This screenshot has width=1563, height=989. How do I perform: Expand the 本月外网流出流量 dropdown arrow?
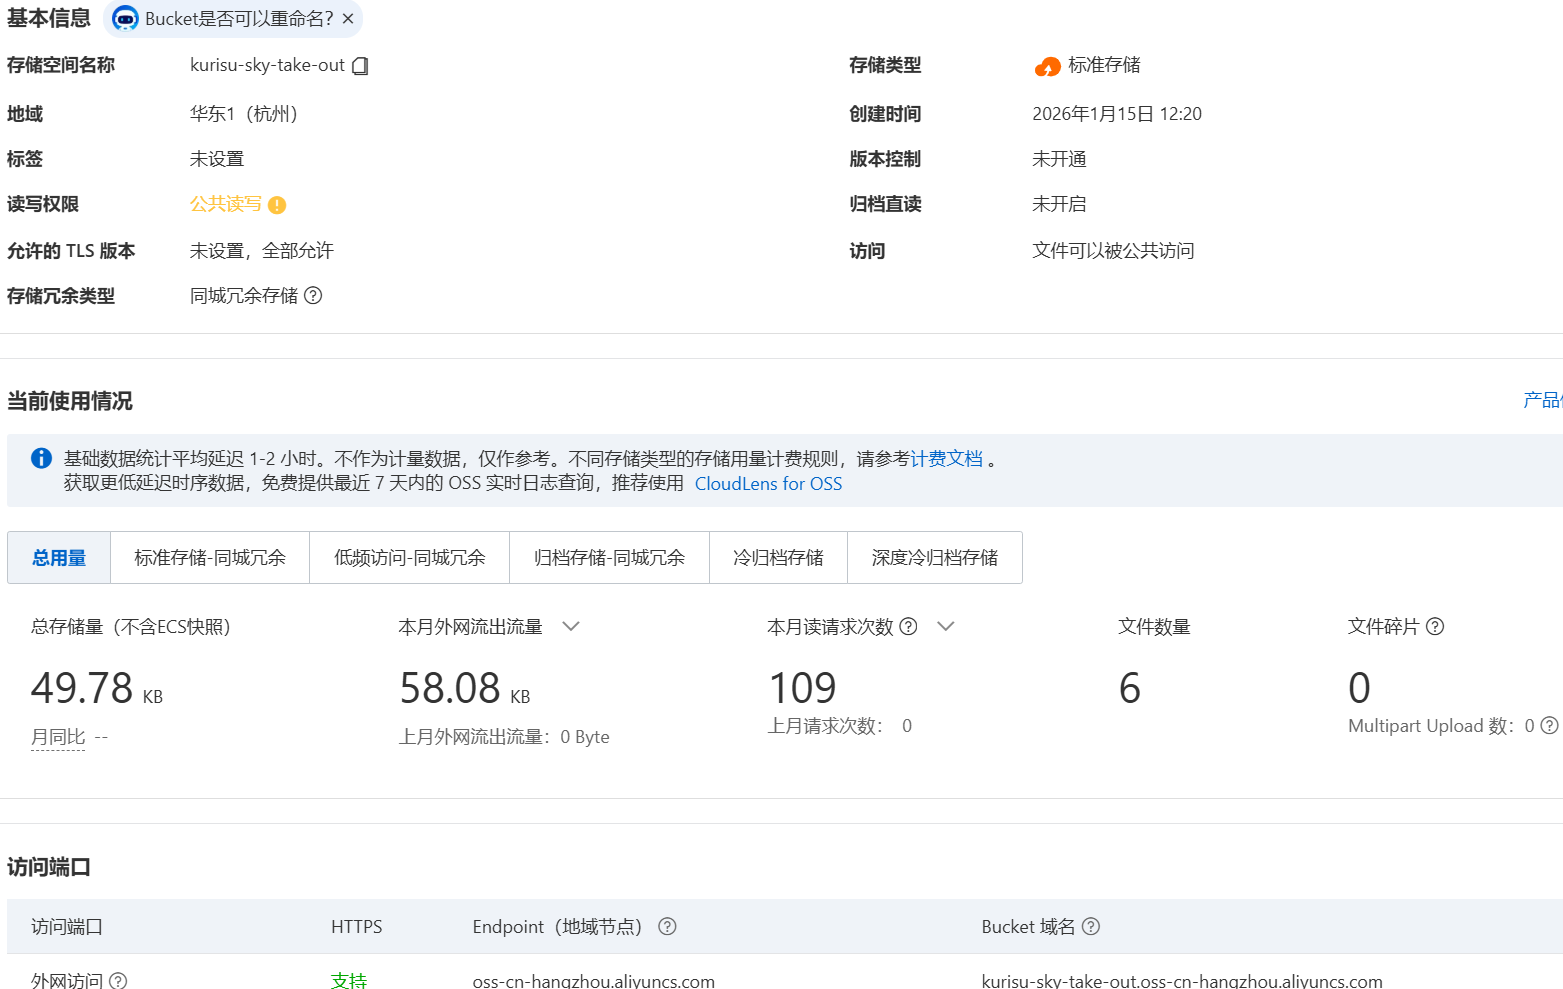tap(571, 627)
